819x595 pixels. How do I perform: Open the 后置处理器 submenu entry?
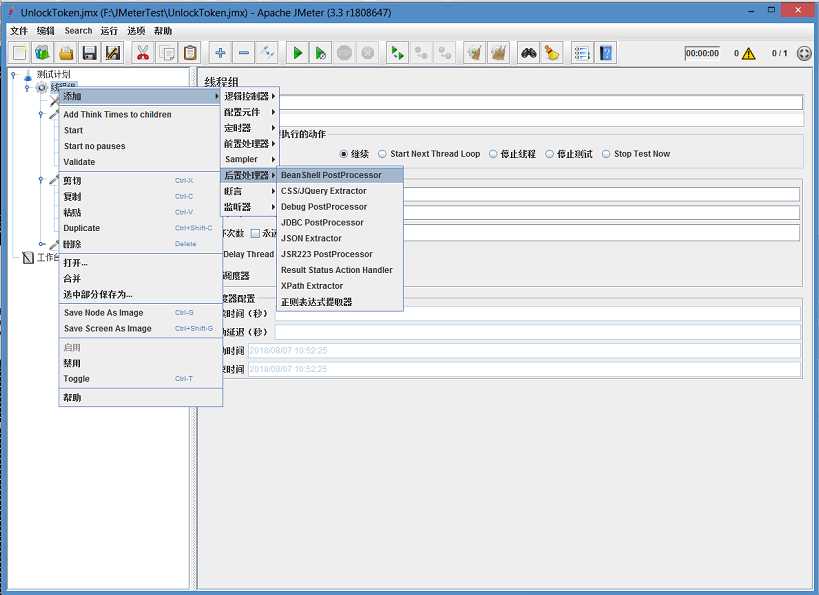(x=249, y=175)
